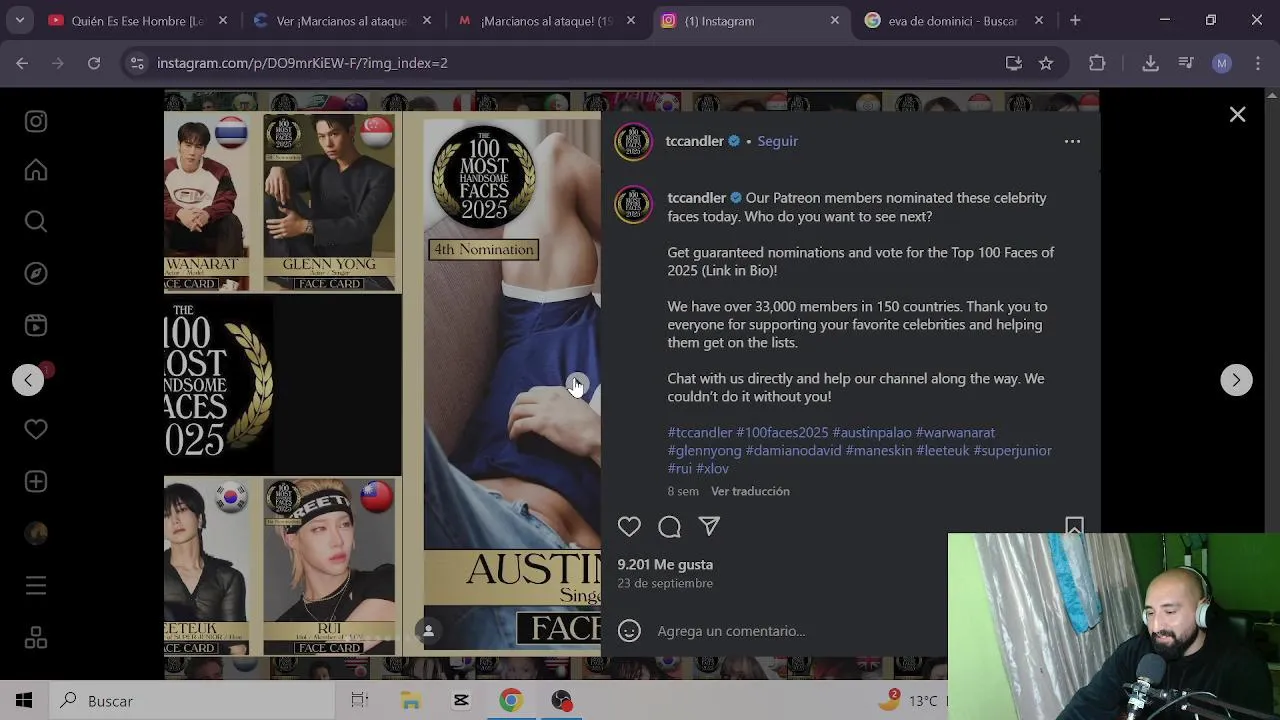This screenshot has width=1280, height=720.
Task: Open Chrome extensions puzzle icon
Action: (x=1097, y=63)
